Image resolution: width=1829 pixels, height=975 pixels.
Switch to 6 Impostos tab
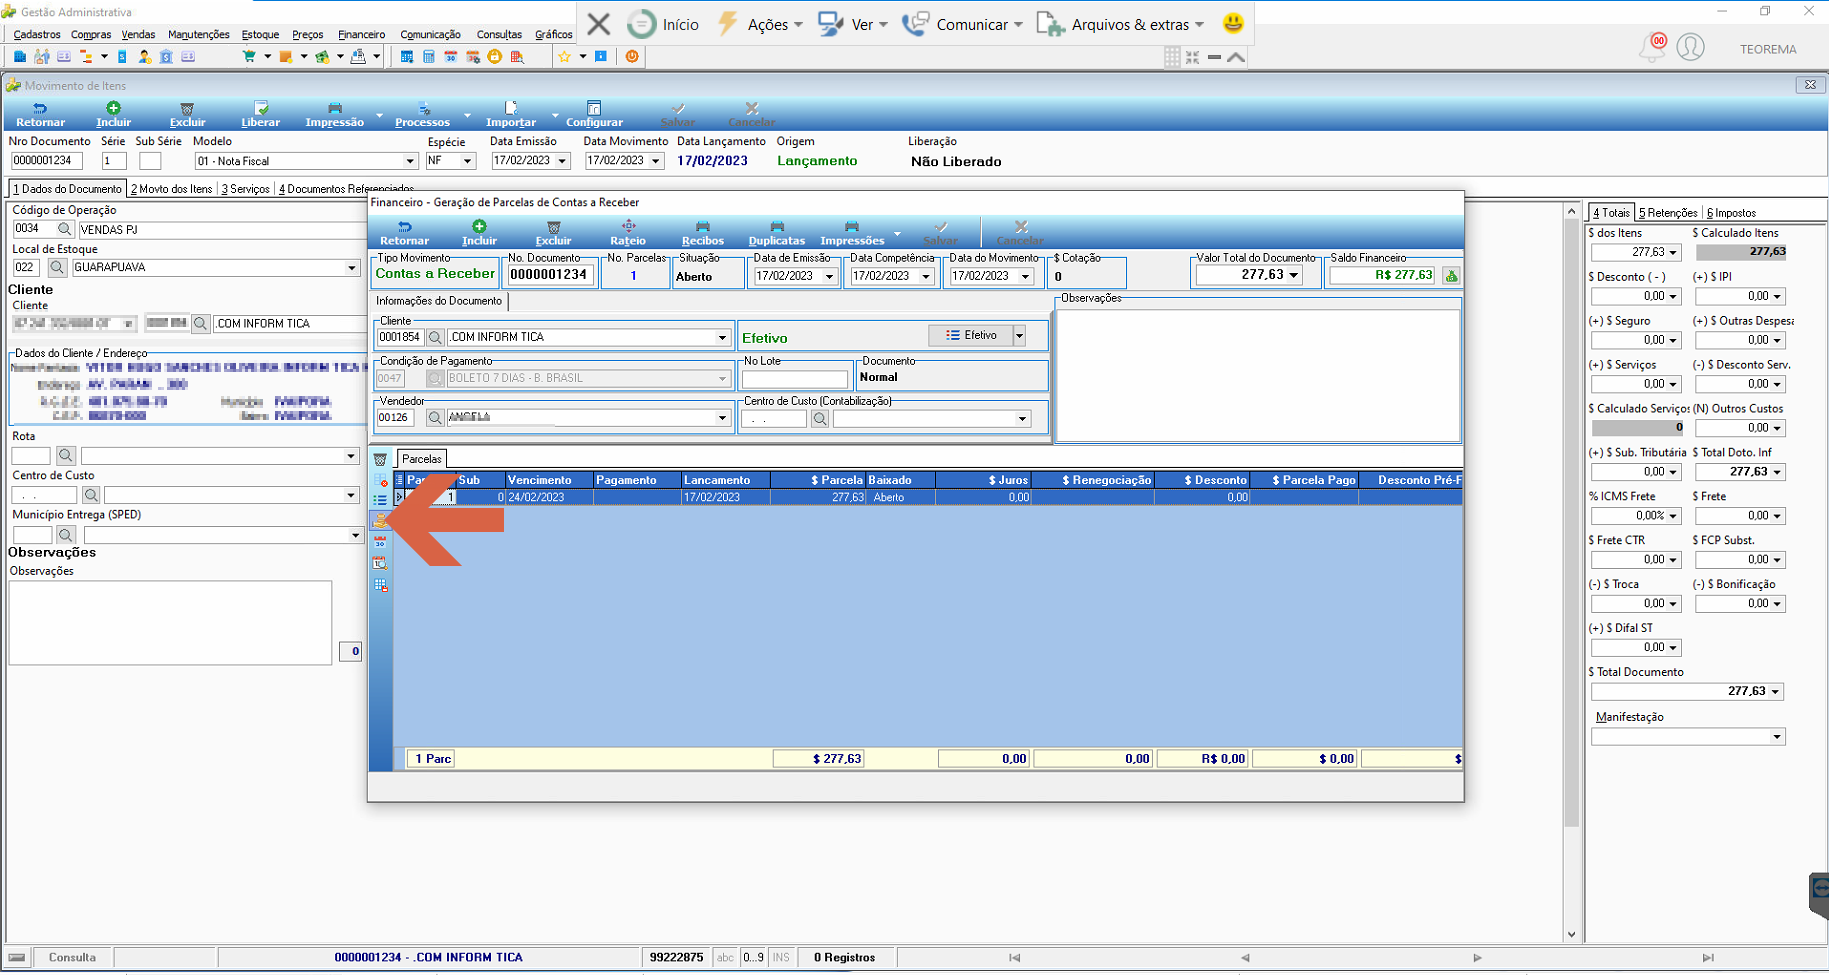point(1731,213)
